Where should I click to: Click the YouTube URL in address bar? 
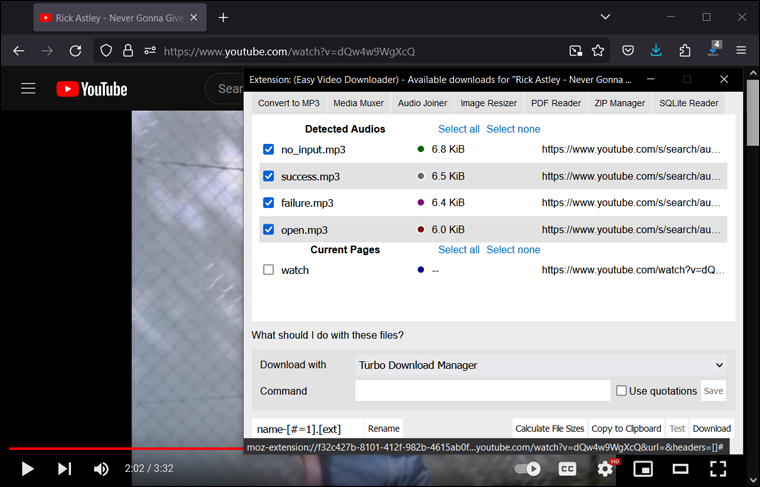click(289, 51)
